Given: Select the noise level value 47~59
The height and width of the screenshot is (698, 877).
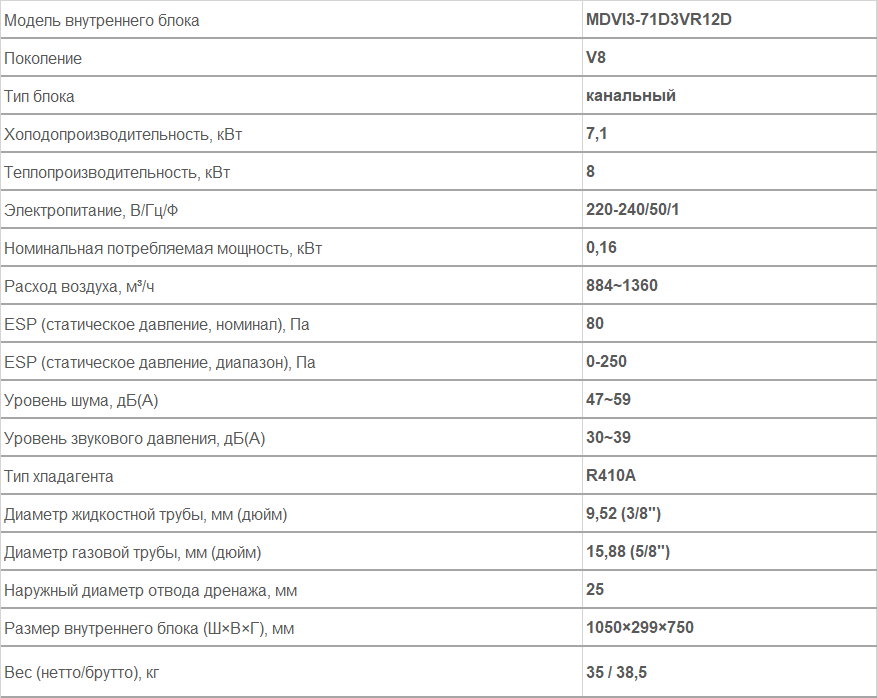Looking at the screenshot, I should pos(608,399).
